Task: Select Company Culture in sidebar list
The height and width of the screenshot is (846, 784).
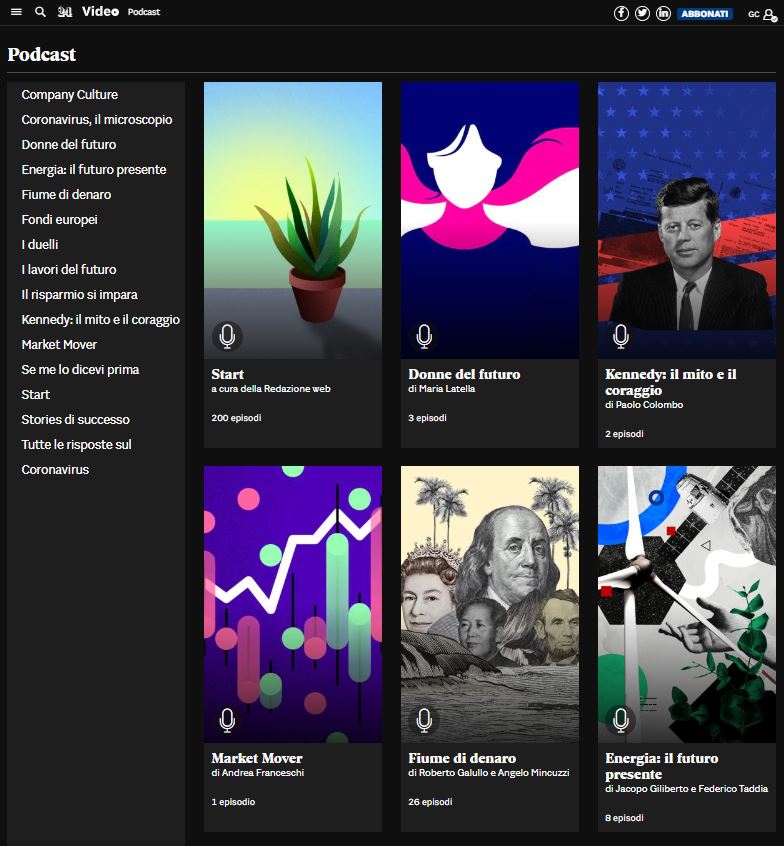Action: point(70,94)
